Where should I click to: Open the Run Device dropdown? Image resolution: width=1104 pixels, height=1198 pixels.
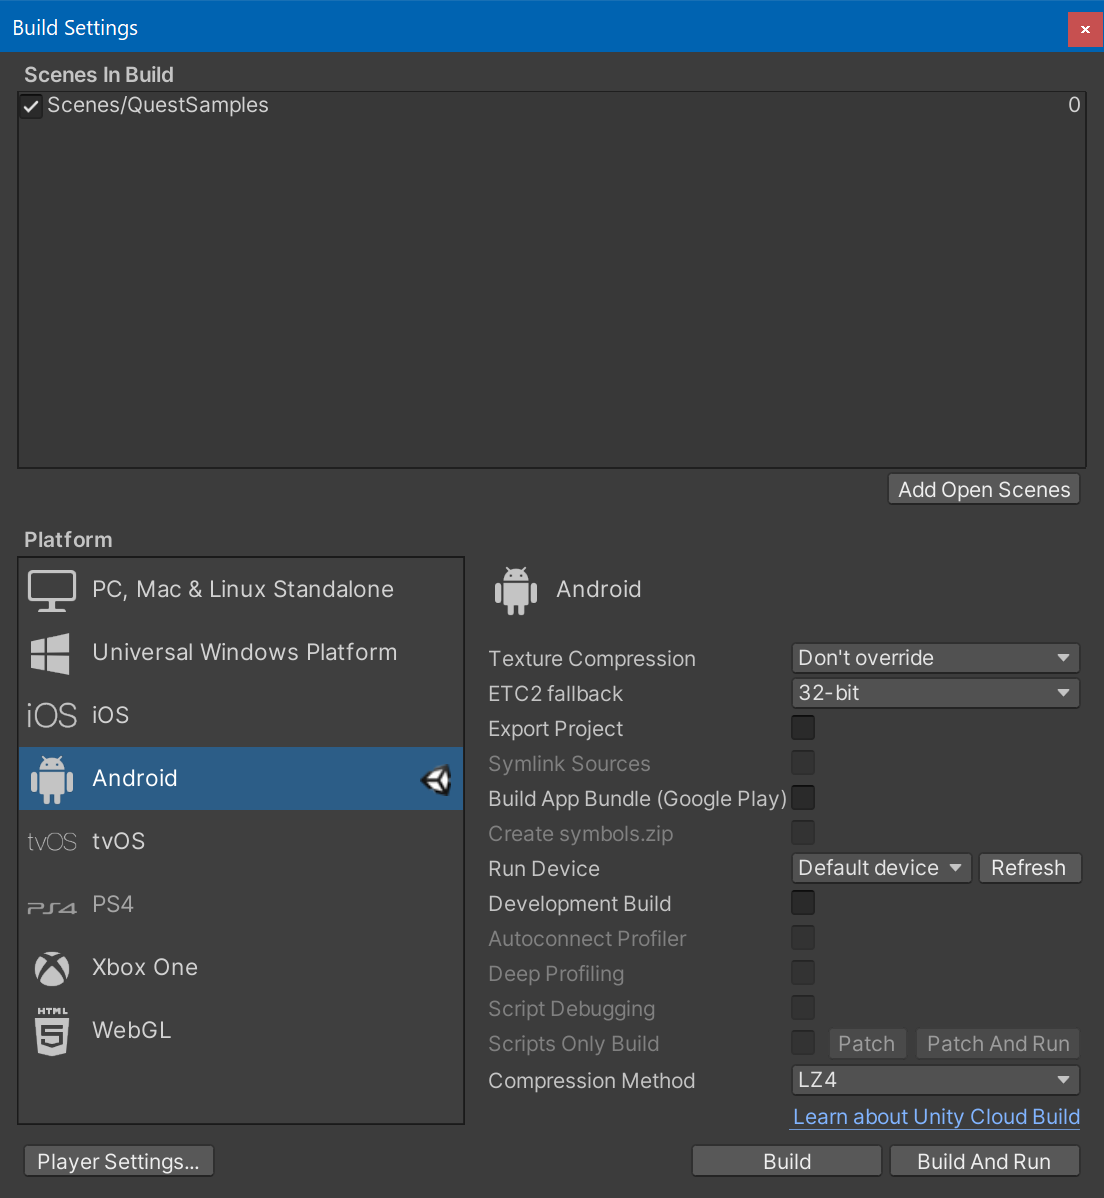coord(881,868)
